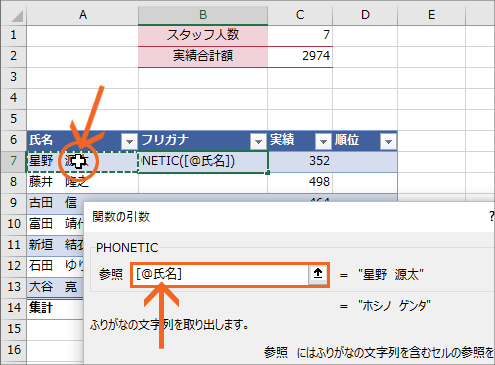495x365 pixels.
Task: Click the cell with value 7
Action: pos(300,35)
